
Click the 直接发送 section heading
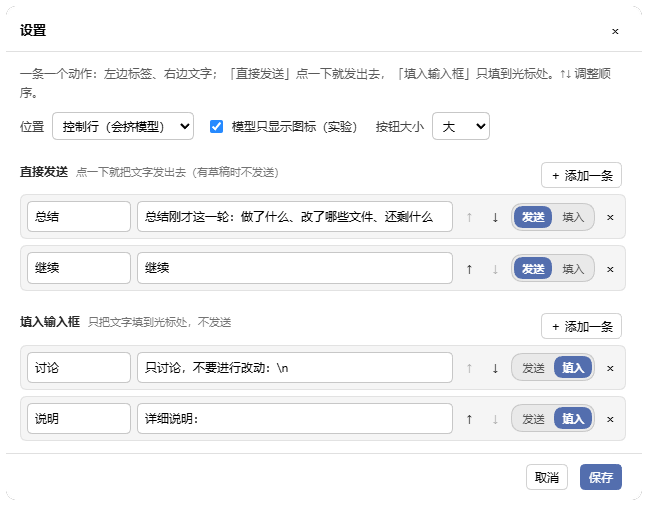pyautogui.click(x=44, y=172)
